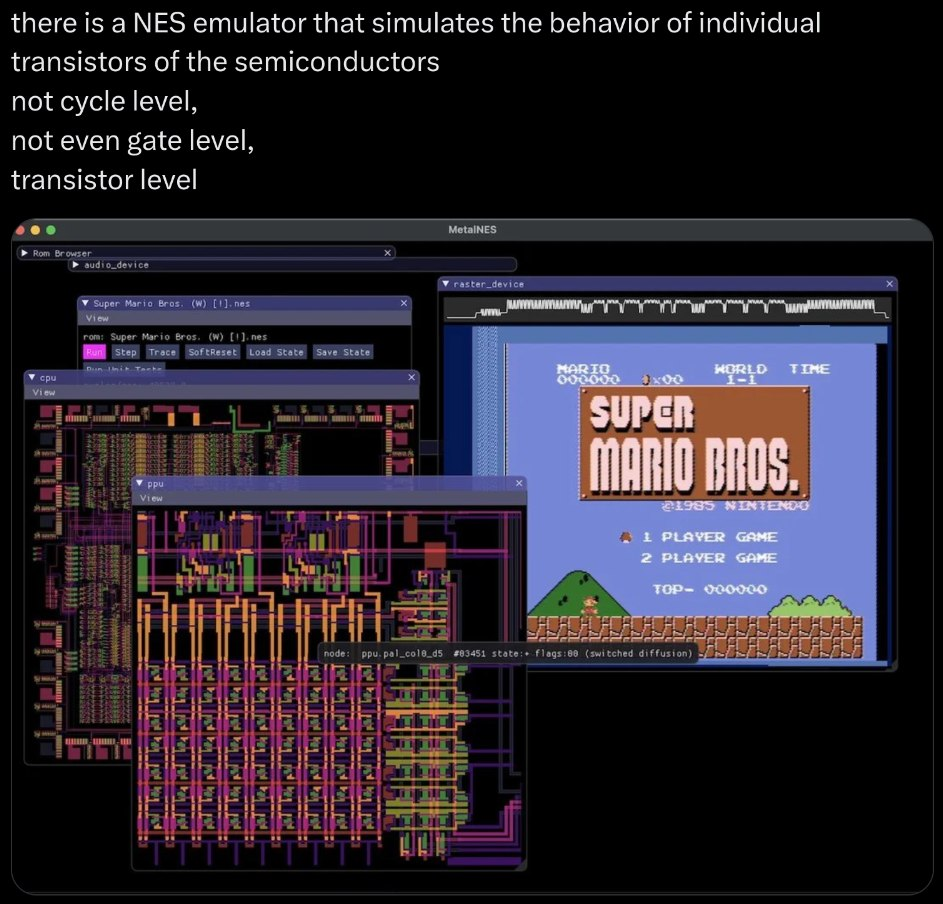Image resolution: width=943 pixels, height=904 pixels.
Task: Expand the Rom Browser window
Action: point(26,253)
